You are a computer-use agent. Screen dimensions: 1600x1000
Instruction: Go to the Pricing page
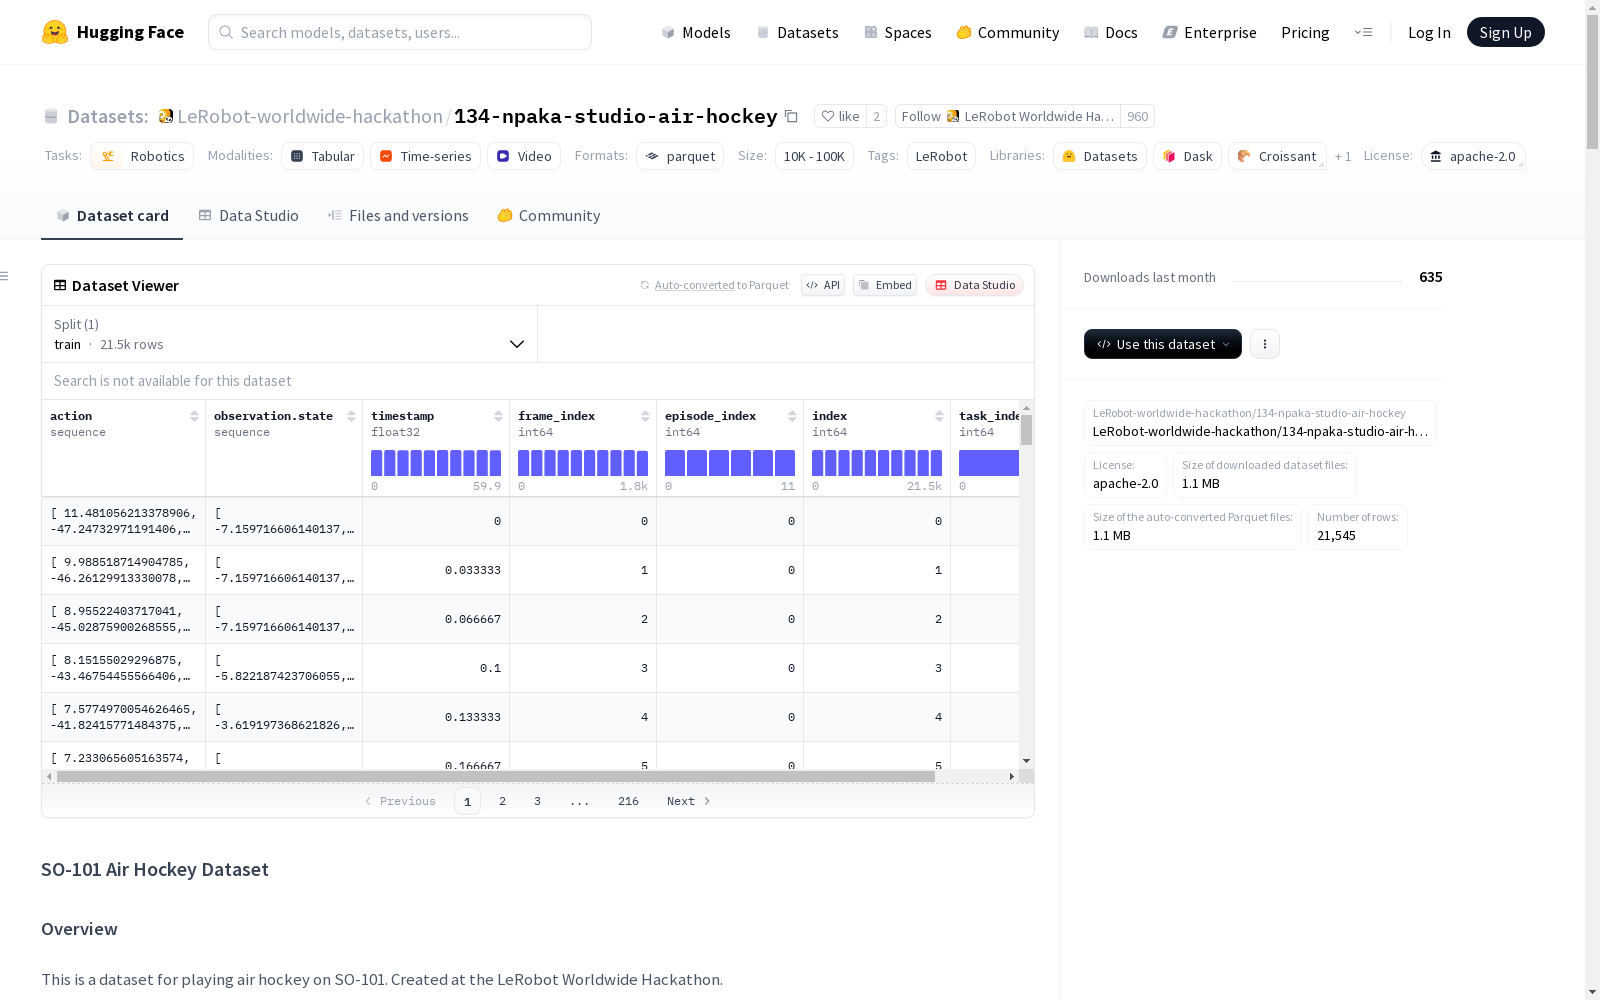click(x=1305, y=32)
